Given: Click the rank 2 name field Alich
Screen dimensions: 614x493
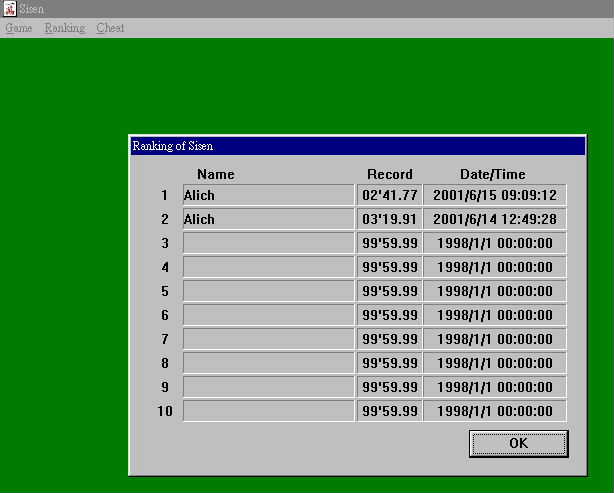Looking at the screenshot, I should click(x=268, y=219).
